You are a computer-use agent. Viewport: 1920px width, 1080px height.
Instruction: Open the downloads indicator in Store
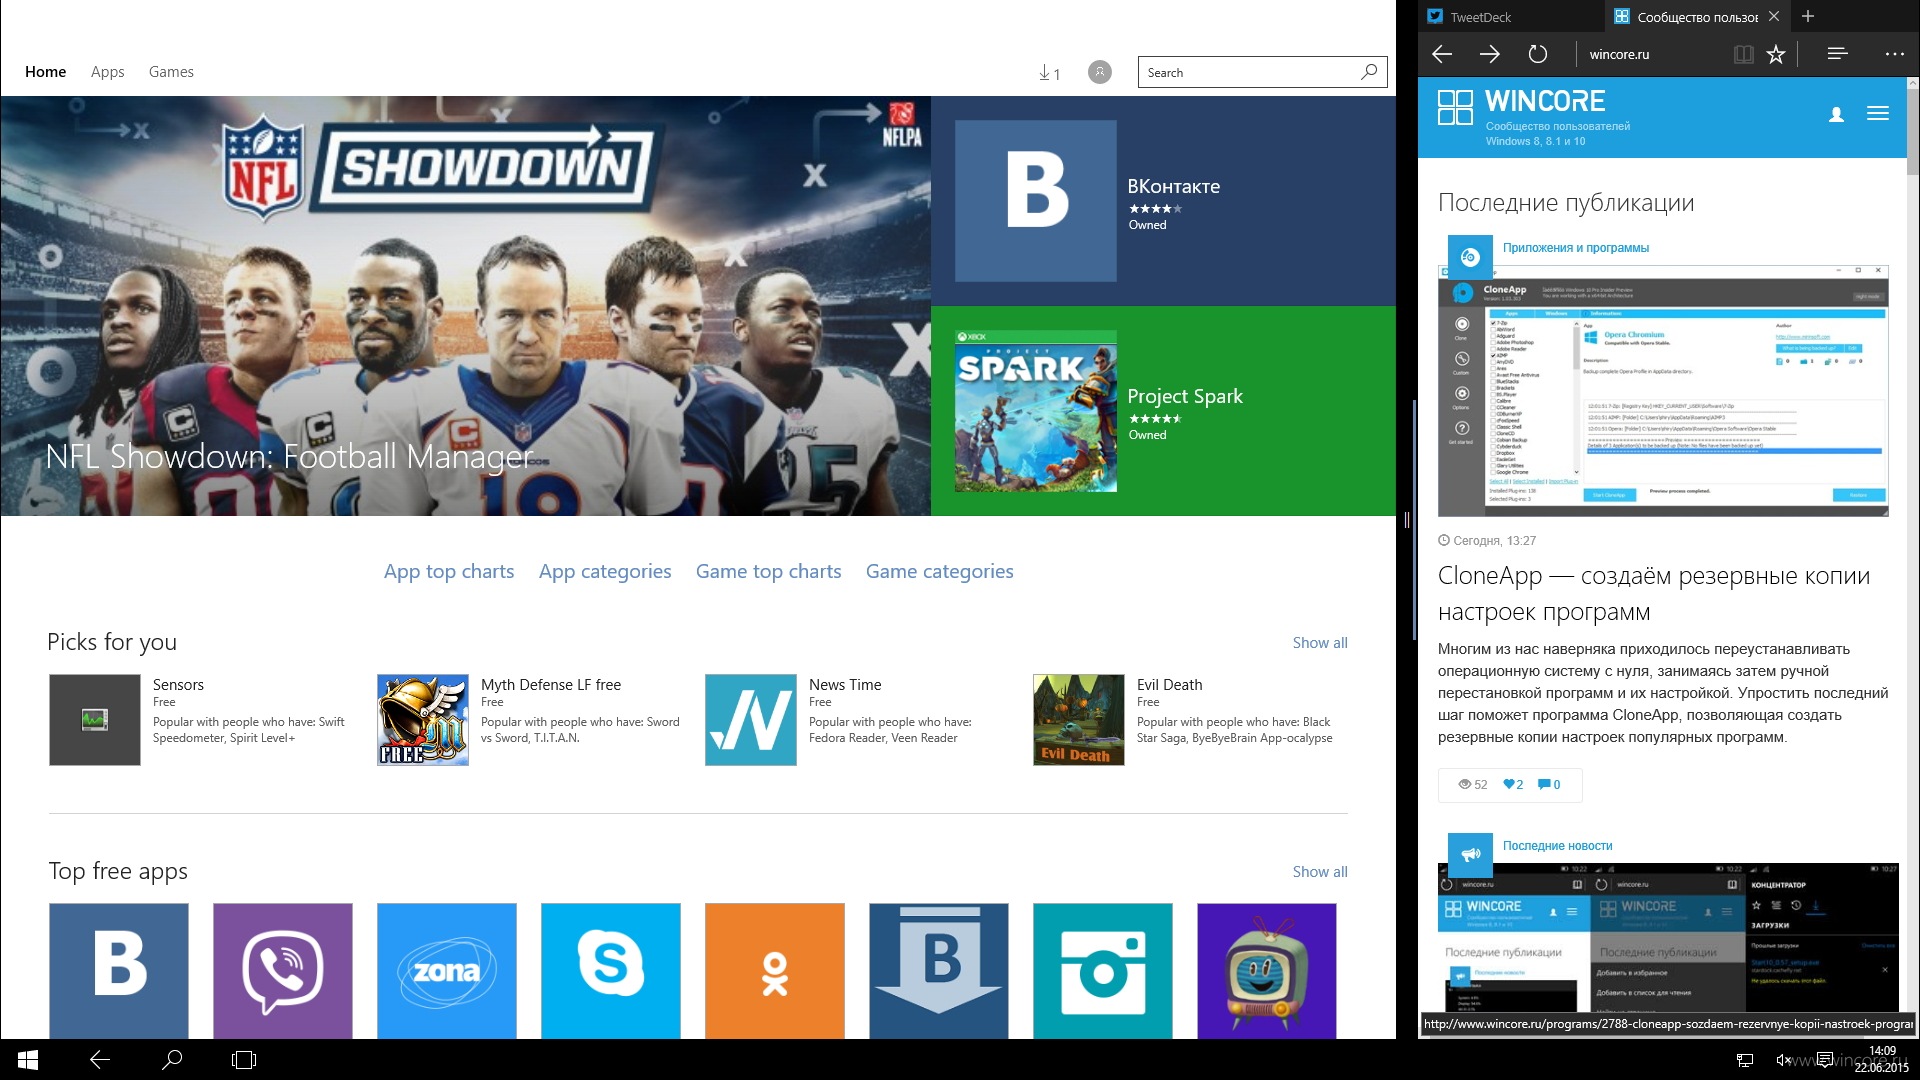click(x=1049, y=73)
